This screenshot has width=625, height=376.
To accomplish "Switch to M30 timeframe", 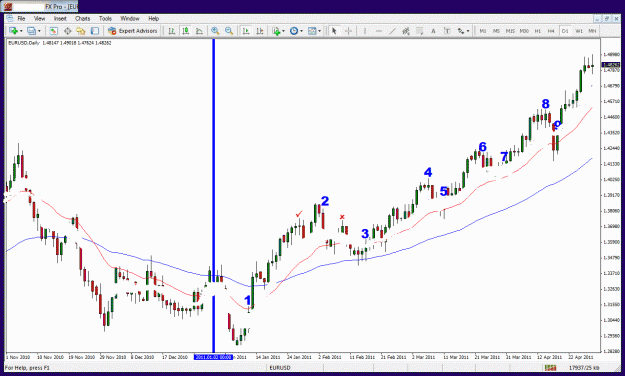I will pyautogui.click(x=524, y=31).
